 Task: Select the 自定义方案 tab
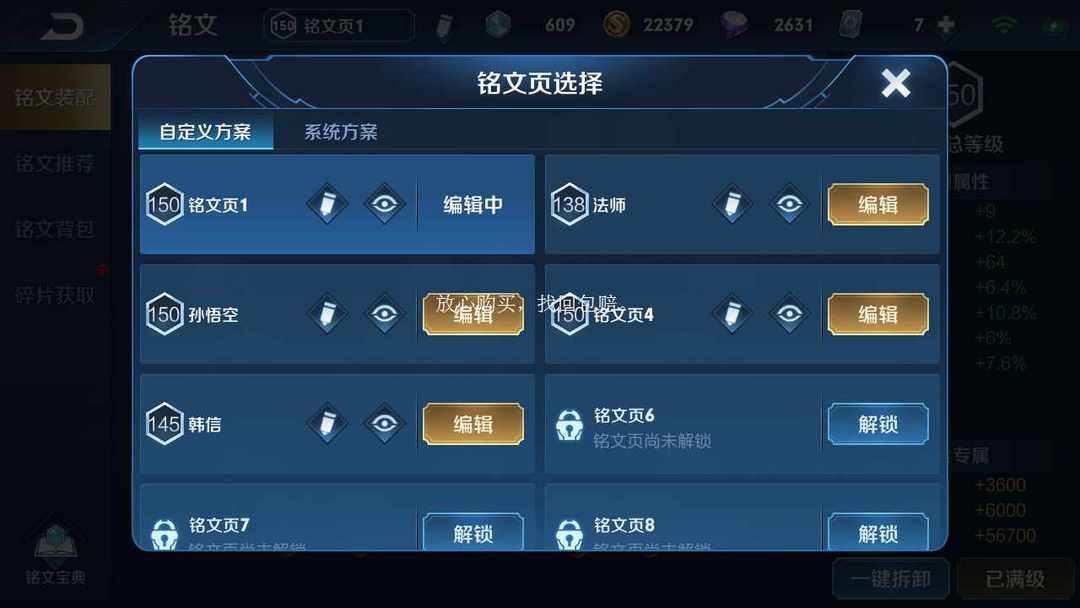[x=205, y=132]
